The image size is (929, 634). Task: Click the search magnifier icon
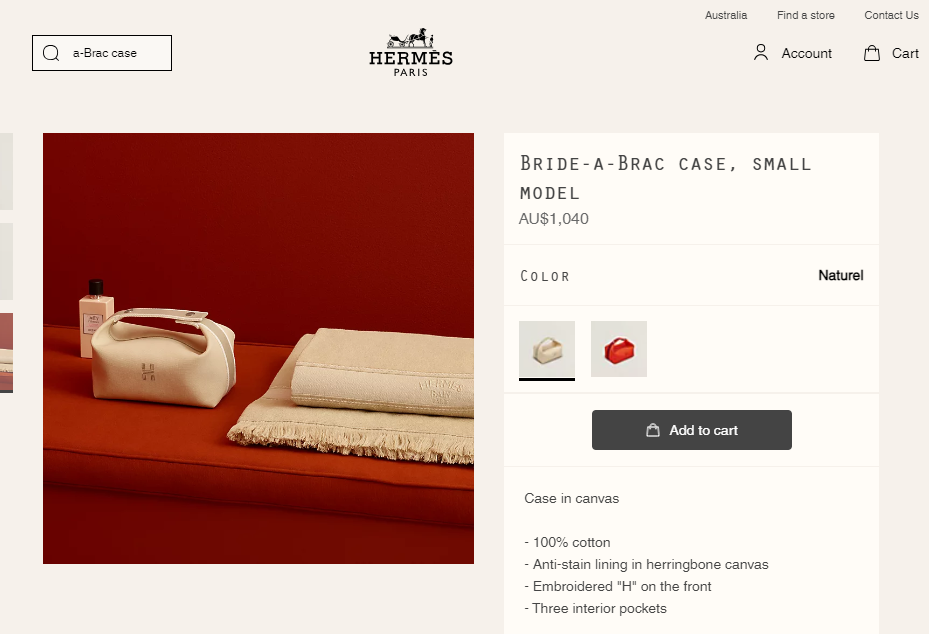pyautogui.click(x=51, y=53)
